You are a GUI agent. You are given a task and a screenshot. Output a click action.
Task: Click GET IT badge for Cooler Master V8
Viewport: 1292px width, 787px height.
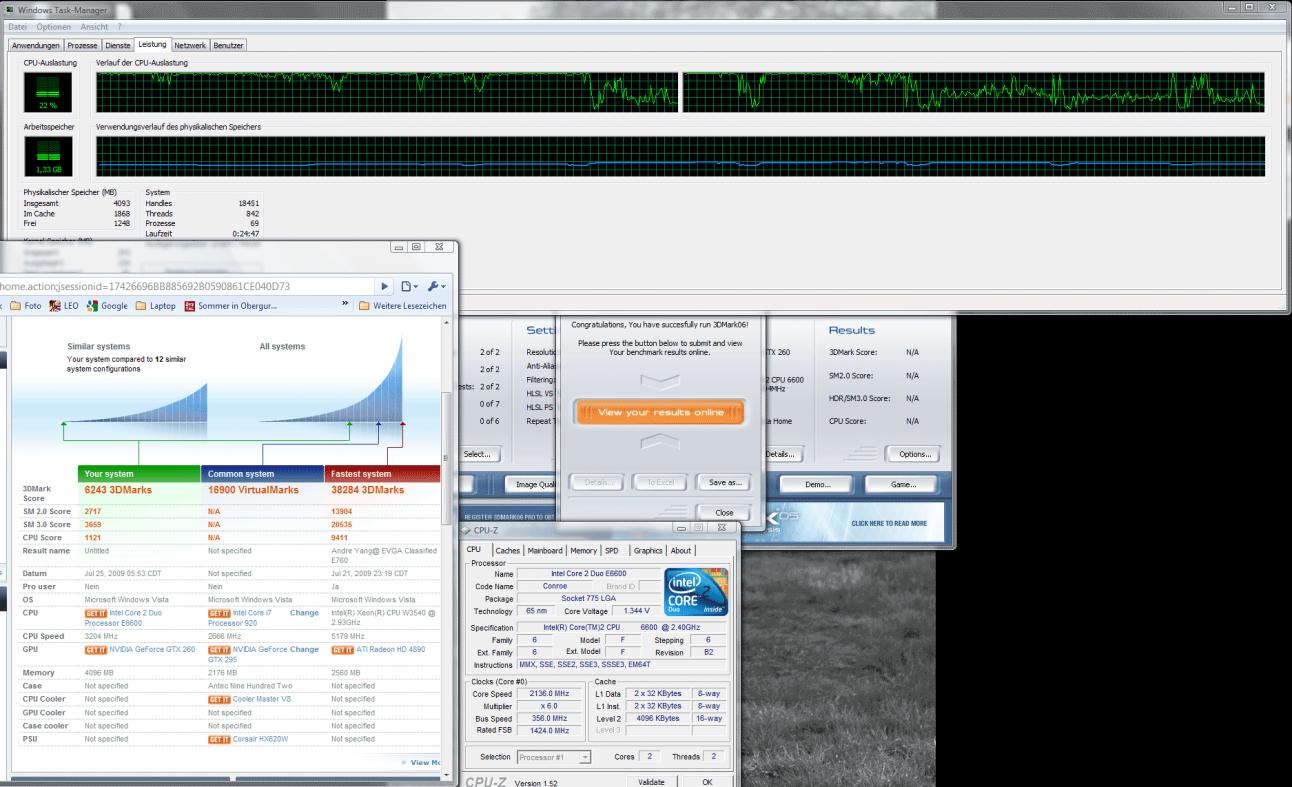tap(219, 700)
